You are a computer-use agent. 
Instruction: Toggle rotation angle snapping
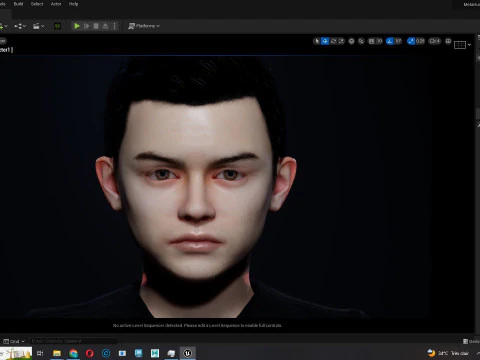point(390,41)
